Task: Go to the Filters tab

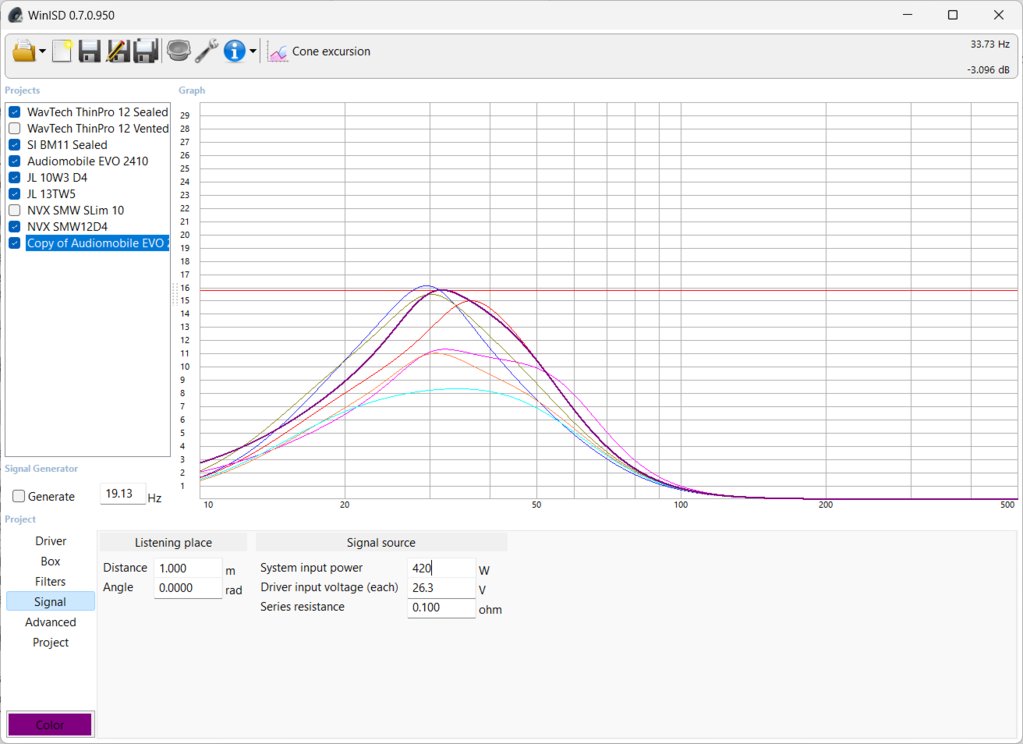Action: pos(51,581)
